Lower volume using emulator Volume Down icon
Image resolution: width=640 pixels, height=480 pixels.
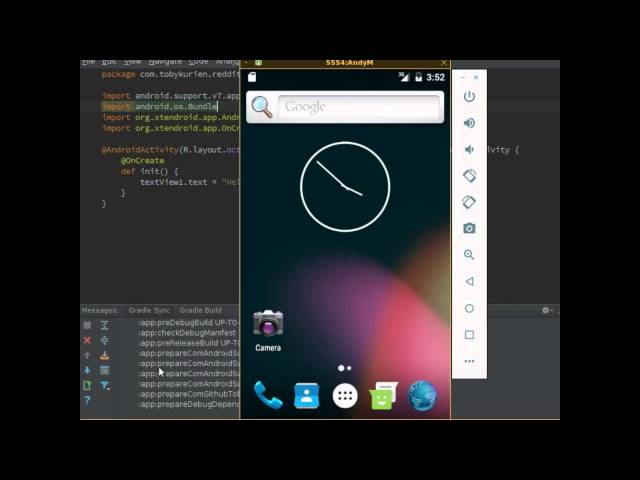[469, 149]
